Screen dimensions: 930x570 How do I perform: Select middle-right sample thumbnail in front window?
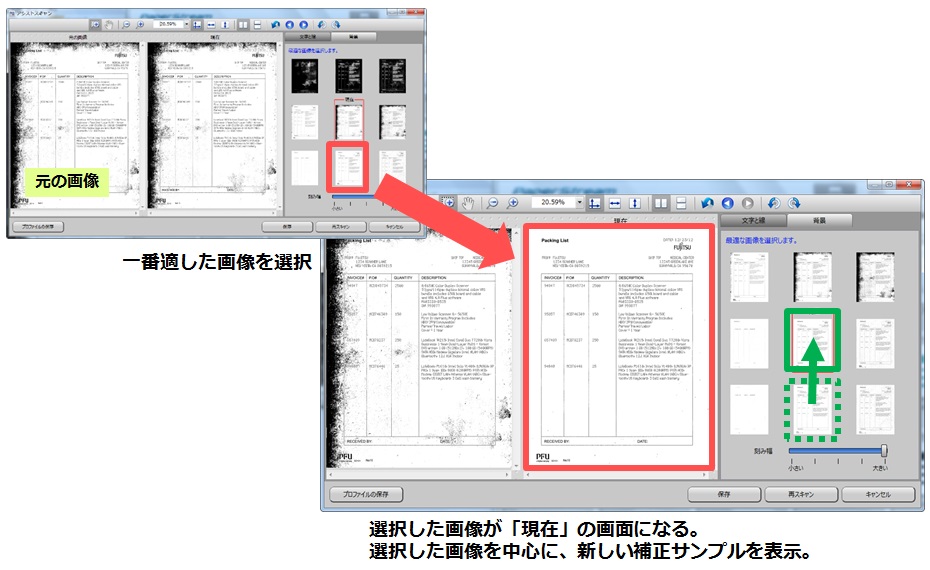(x=875, y=343)
